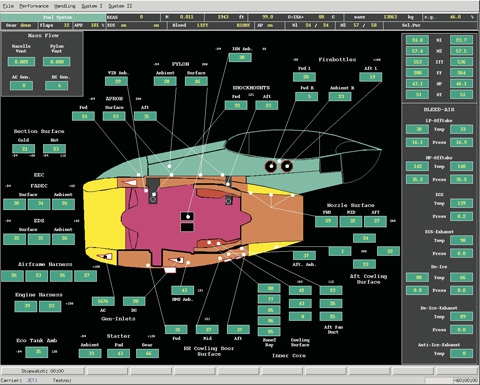Select the Flaps 12 status field
The width and height of the screenshot is (480, 385).
coord(55,25)
